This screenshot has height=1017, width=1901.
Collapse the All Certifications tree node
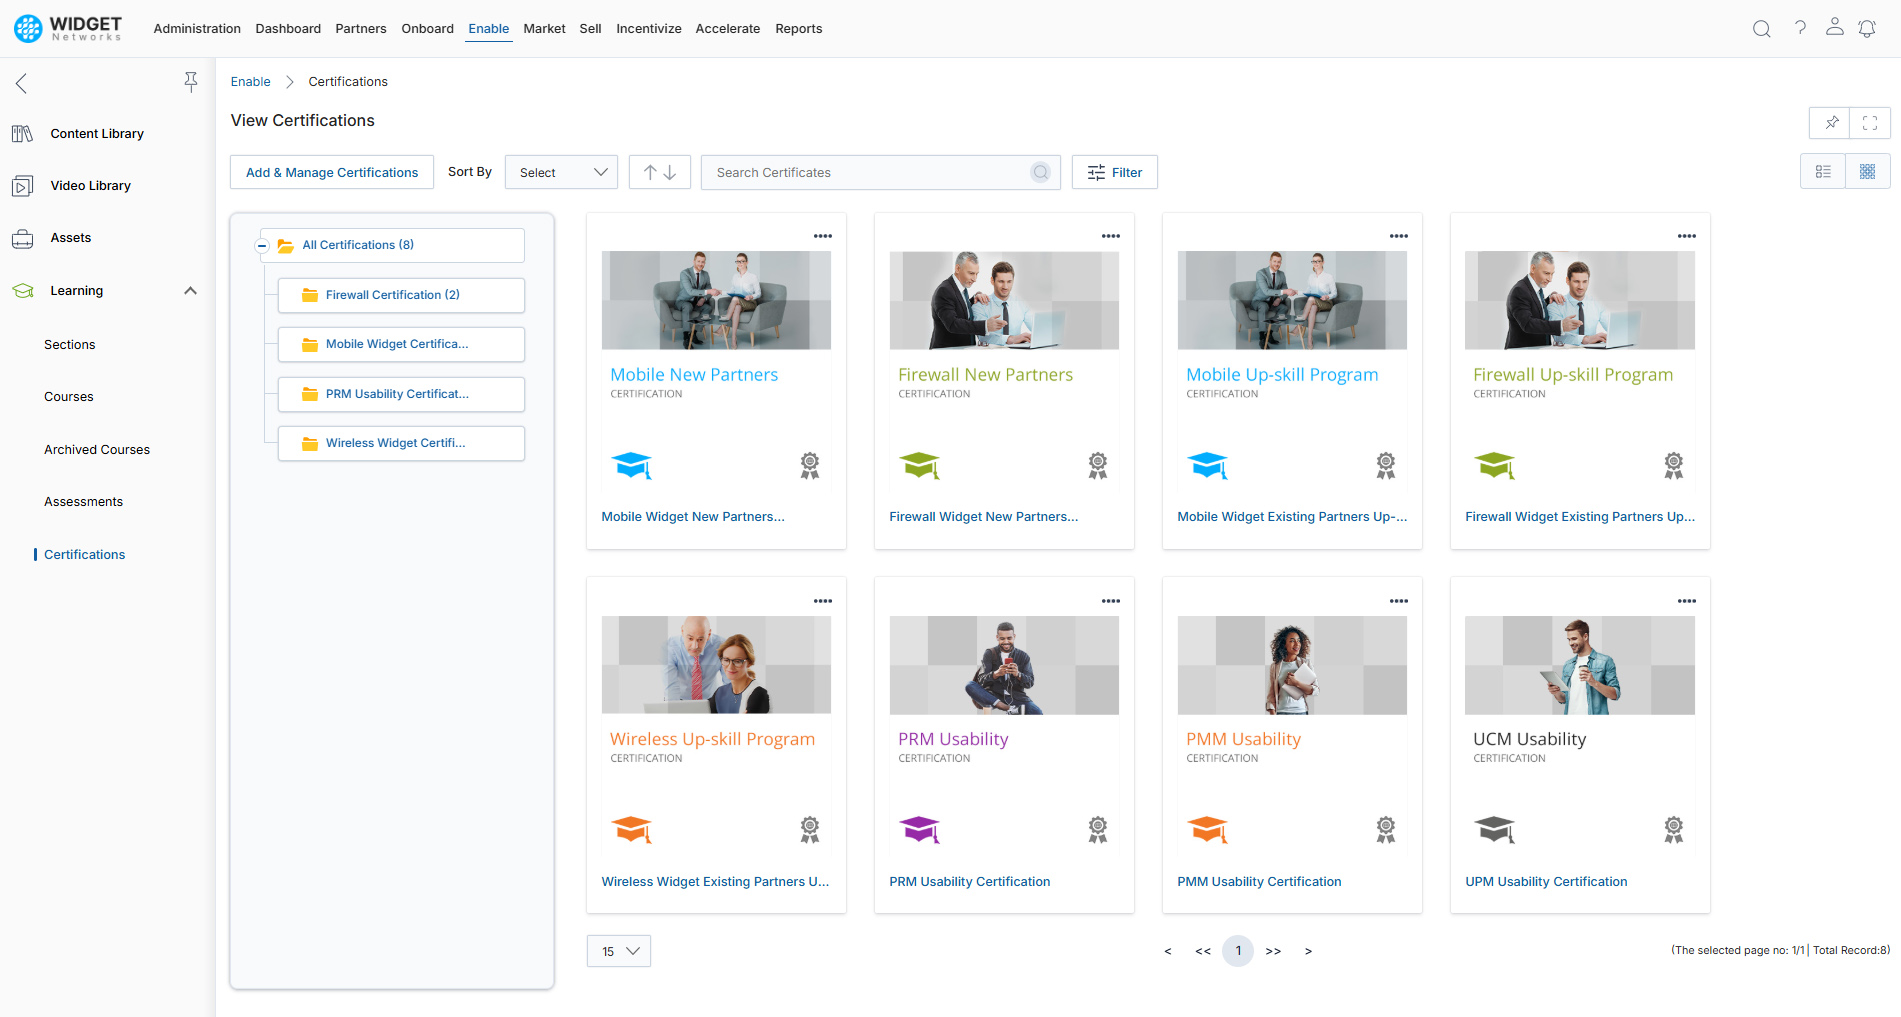(x=262, y=245)
